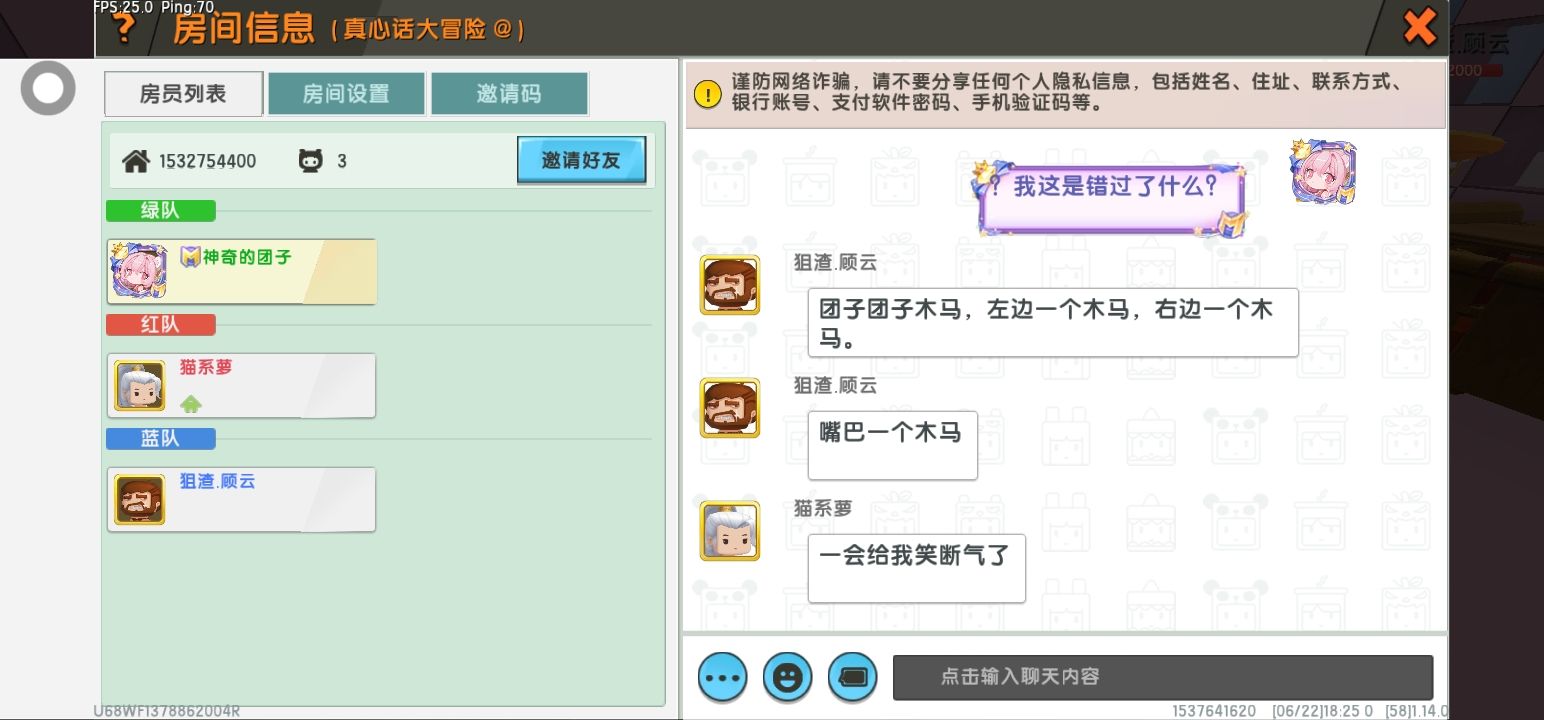Select player 狙渣.顾云 in blue team
The image size is (1544, 720).
[x=242, y=499]
